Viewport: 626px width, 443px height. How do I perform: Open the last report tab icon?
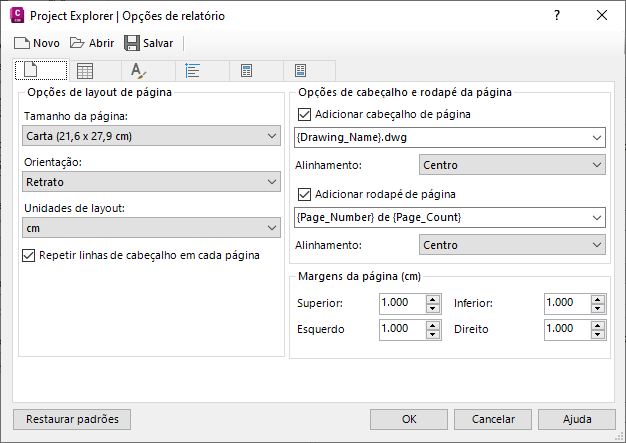pos(301,70)
